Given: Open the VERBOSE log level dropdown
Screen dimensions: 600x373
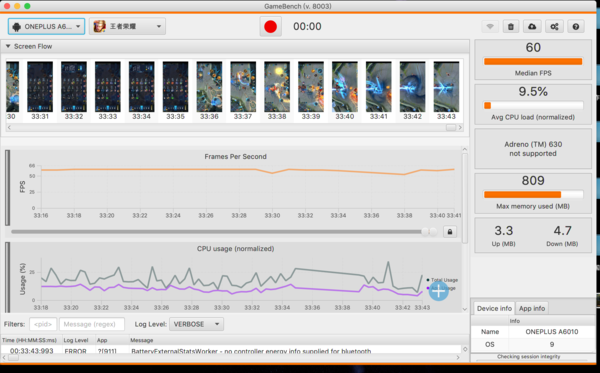Looking at the screenshot, I should pos(196,324).
